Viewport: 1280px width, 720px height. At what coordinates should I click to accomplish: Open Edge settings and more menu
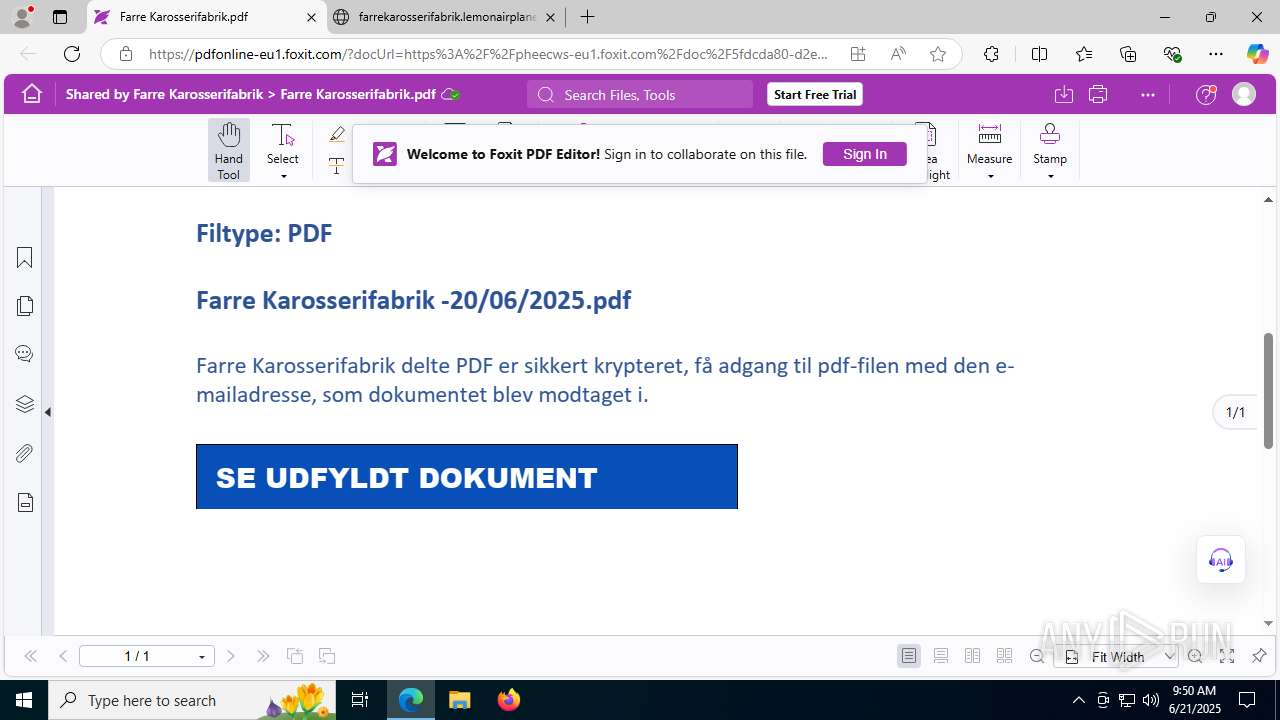tap(1216, 54)
